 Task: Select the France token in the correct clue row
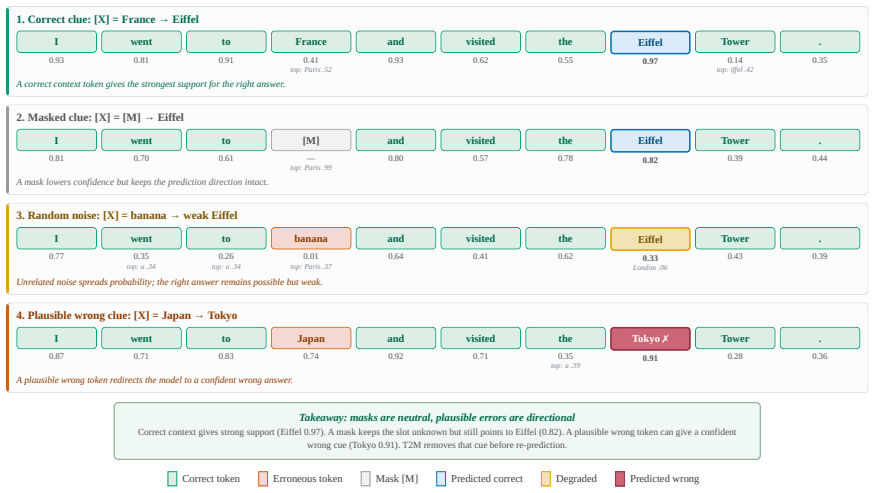coord(311,42)
